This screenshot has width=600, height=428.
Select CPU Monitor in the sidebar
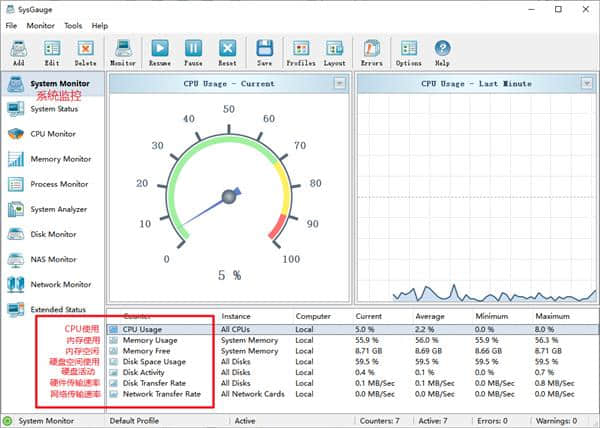pos(52,134)
